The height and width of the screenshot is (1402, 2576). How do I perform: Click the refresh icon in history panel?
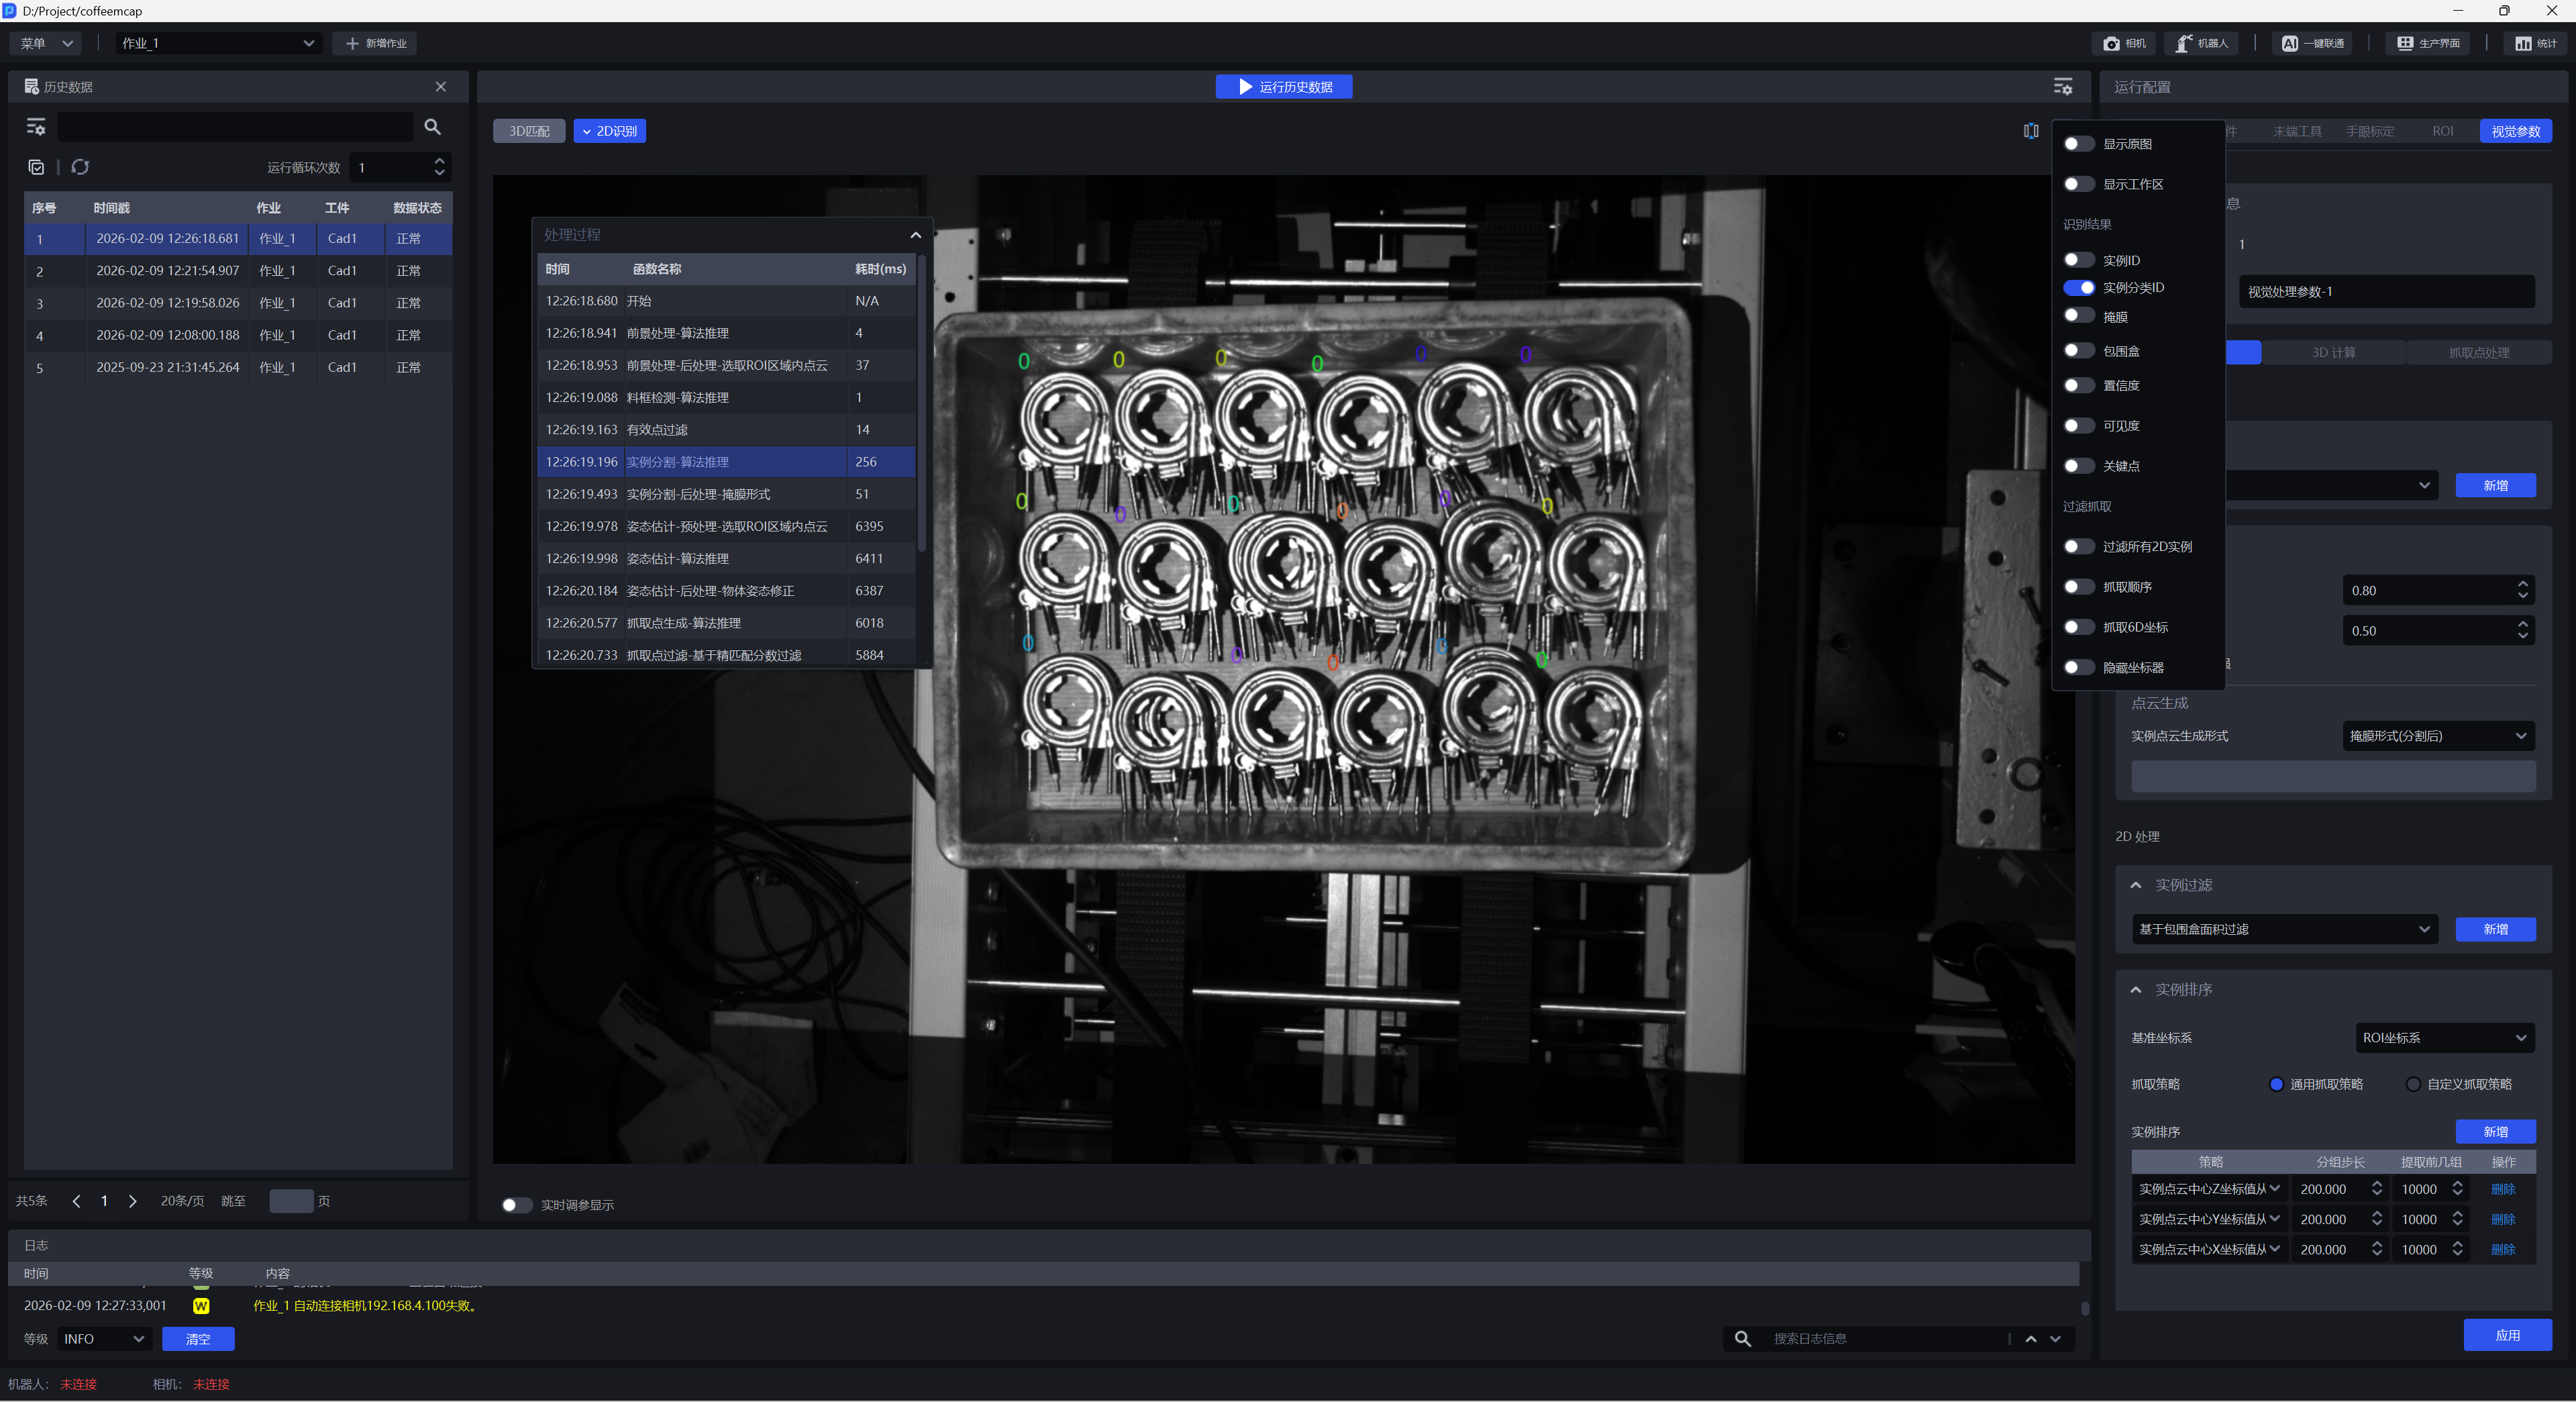[x=80, y=167]
